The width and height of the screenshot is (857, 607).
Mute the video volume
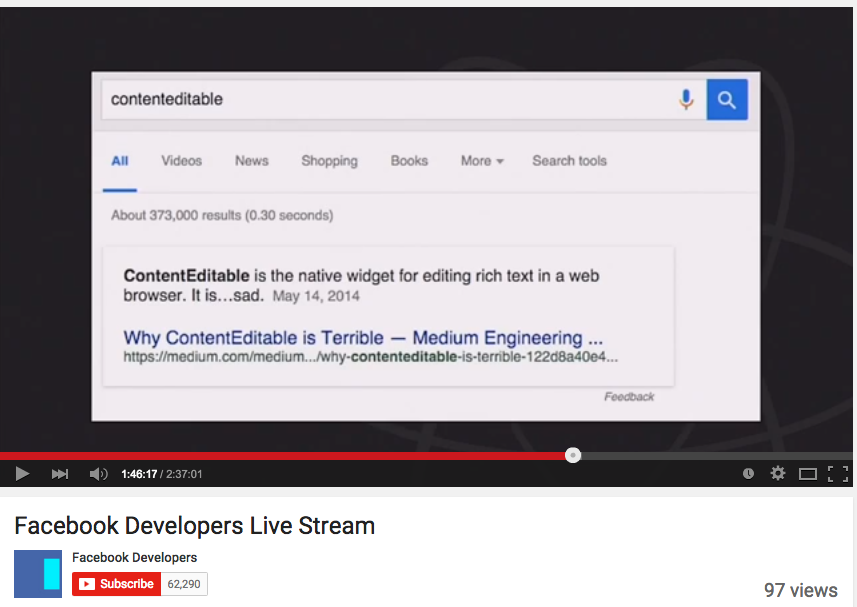98,474
